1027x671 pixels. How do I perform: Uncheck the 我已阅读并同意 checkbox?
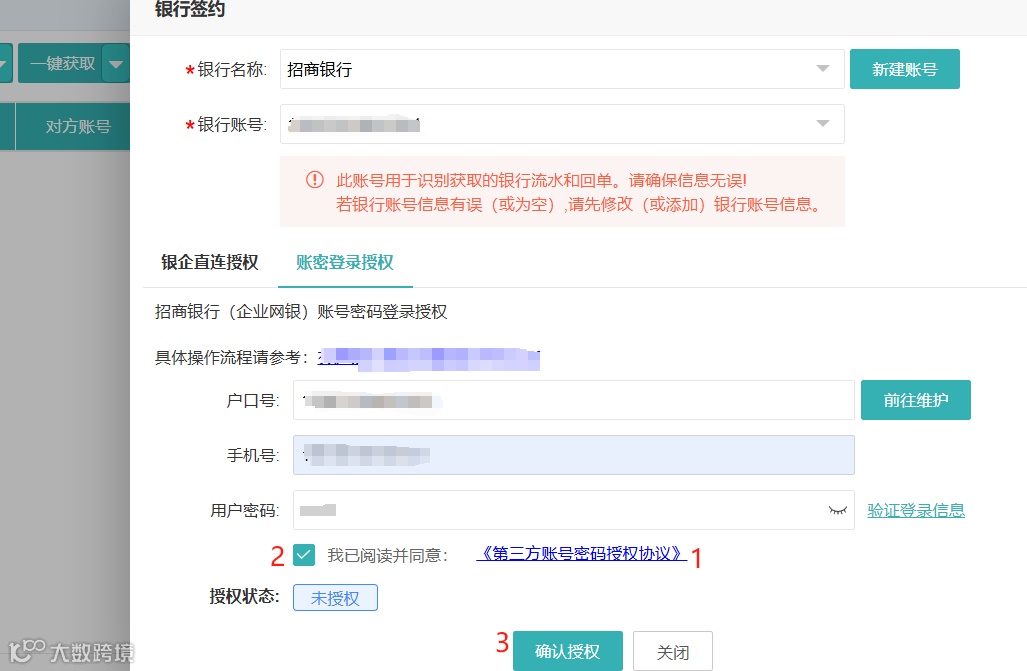pos(304,555)
